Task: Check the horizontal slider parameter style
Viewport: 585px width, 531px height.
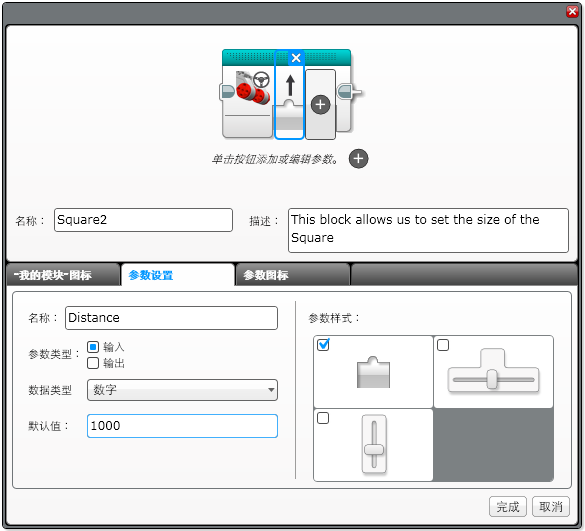Action: coord(443,345)
